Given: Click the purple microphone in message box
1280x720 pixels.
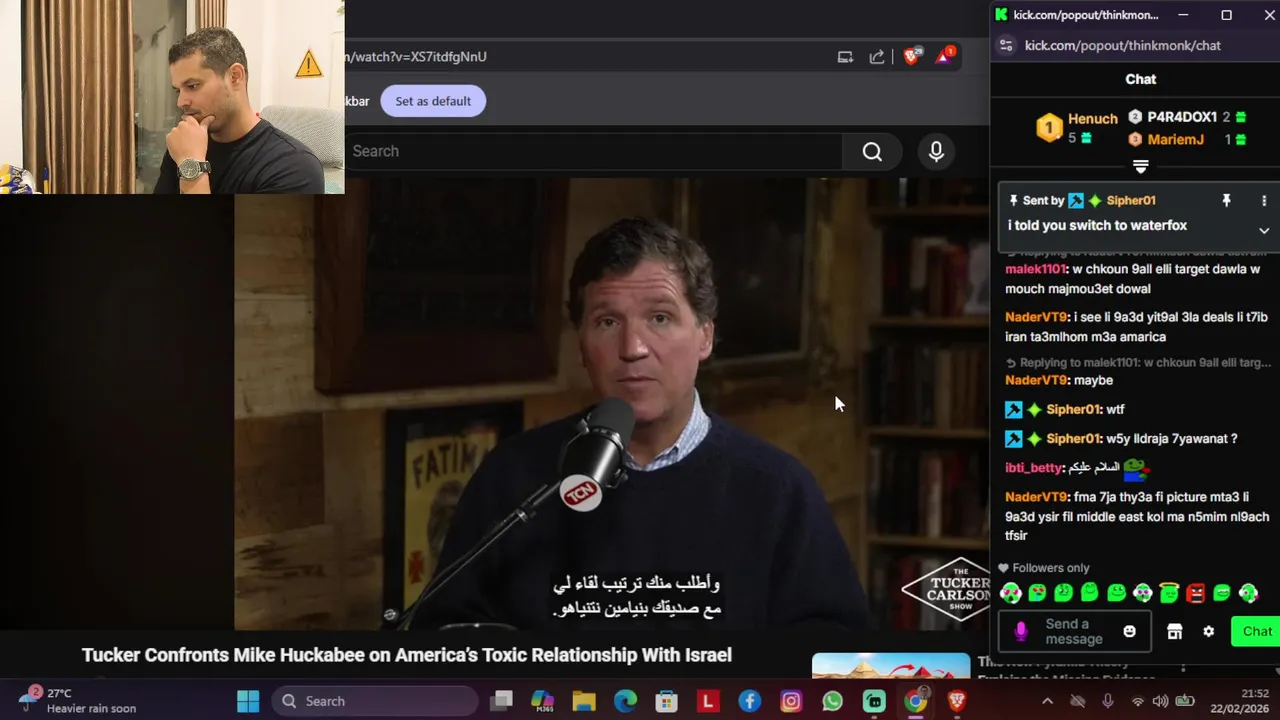Looking at the screenshot, I should click(1020, 632).
